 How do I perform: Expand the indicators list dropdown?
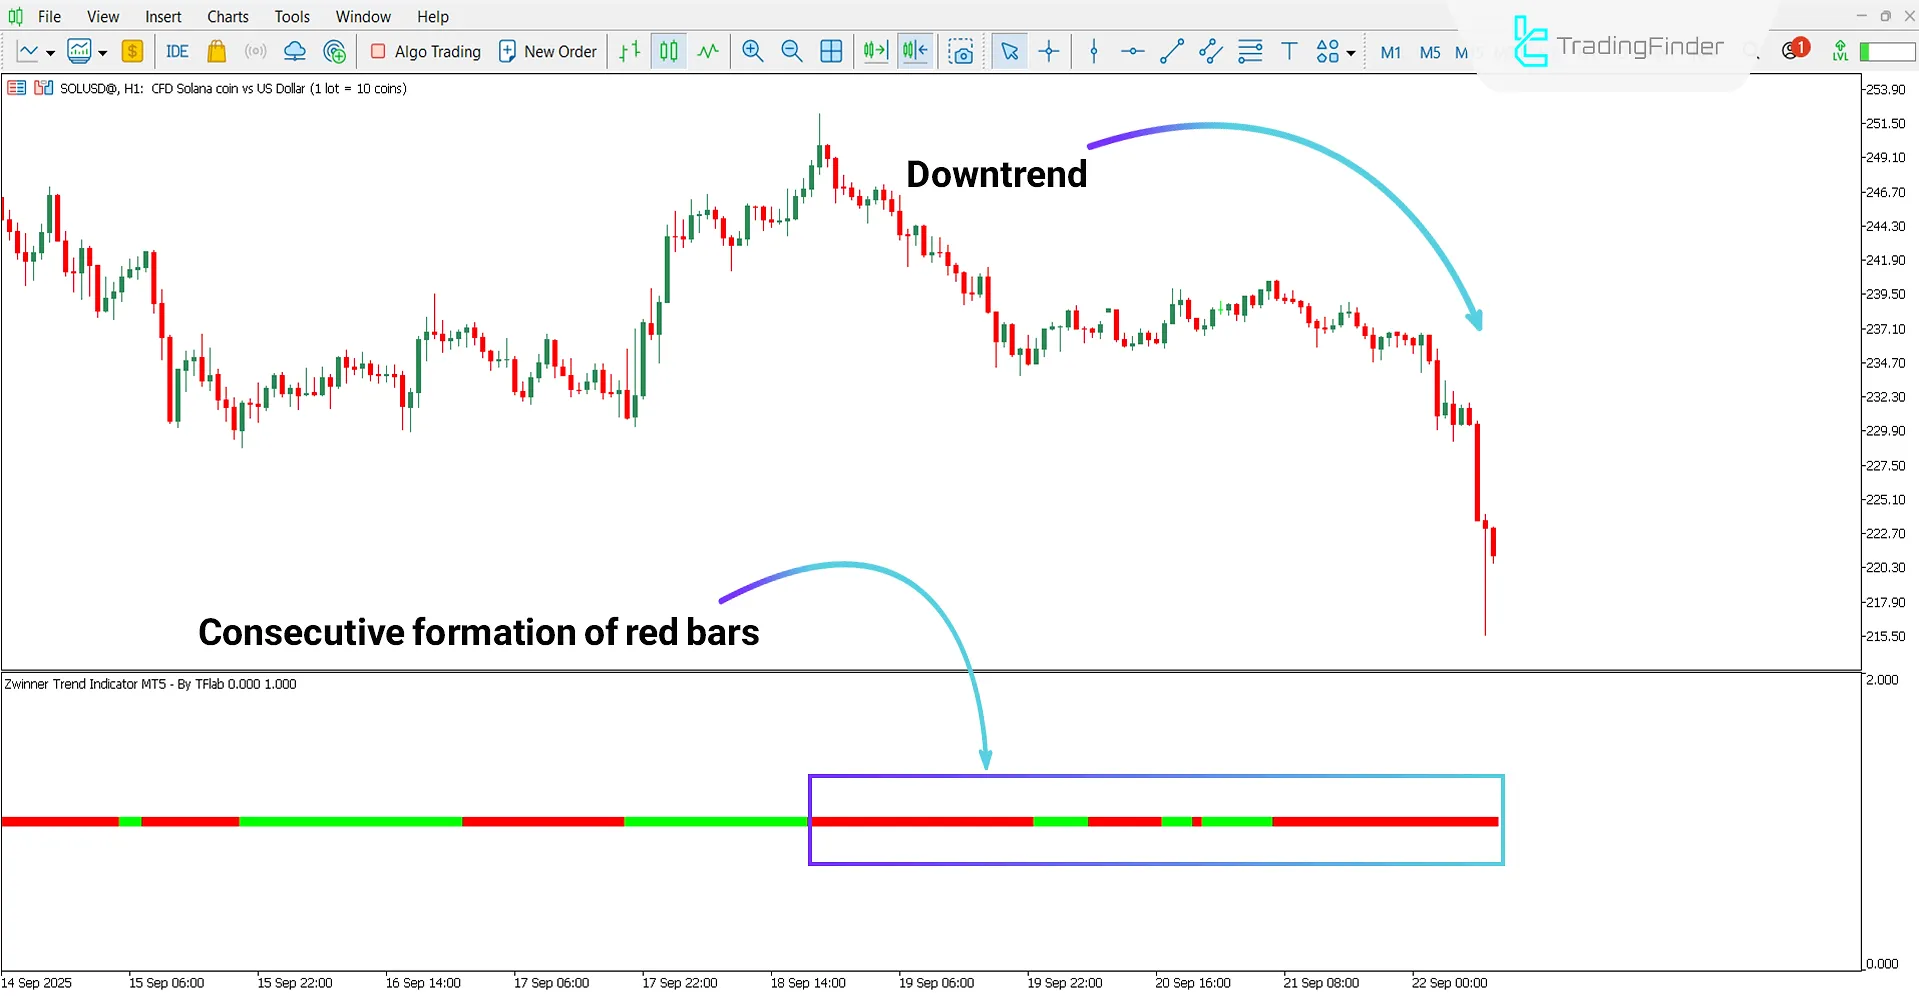click(x=101, y=52)
